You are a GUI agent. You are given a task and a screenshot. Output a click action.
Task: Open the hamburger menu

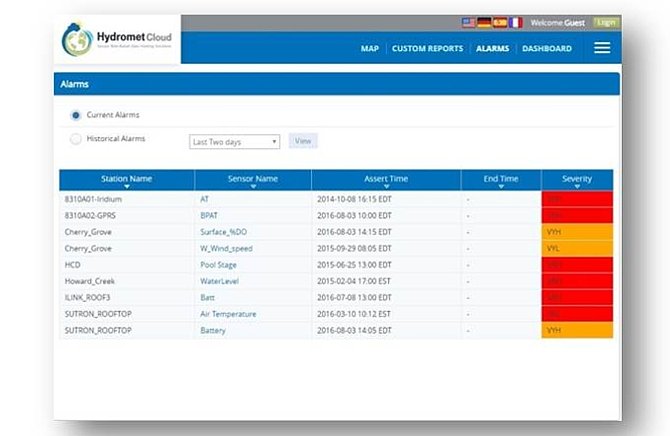[x=602, y=48]
